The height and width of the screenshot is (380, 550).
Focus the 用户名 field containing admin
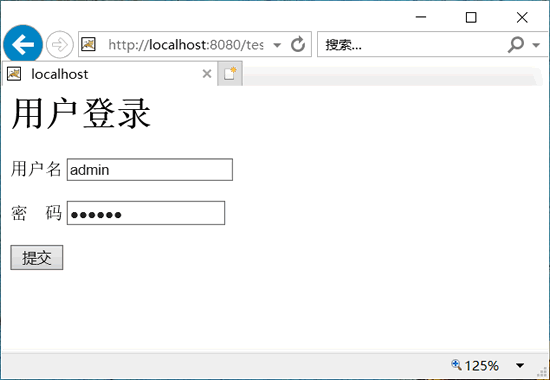150,170
